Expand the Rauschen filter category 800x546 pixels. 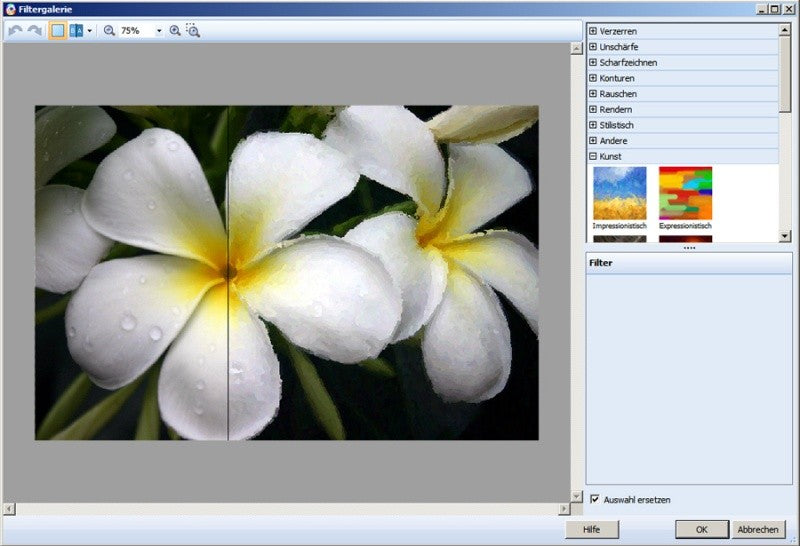593,93
